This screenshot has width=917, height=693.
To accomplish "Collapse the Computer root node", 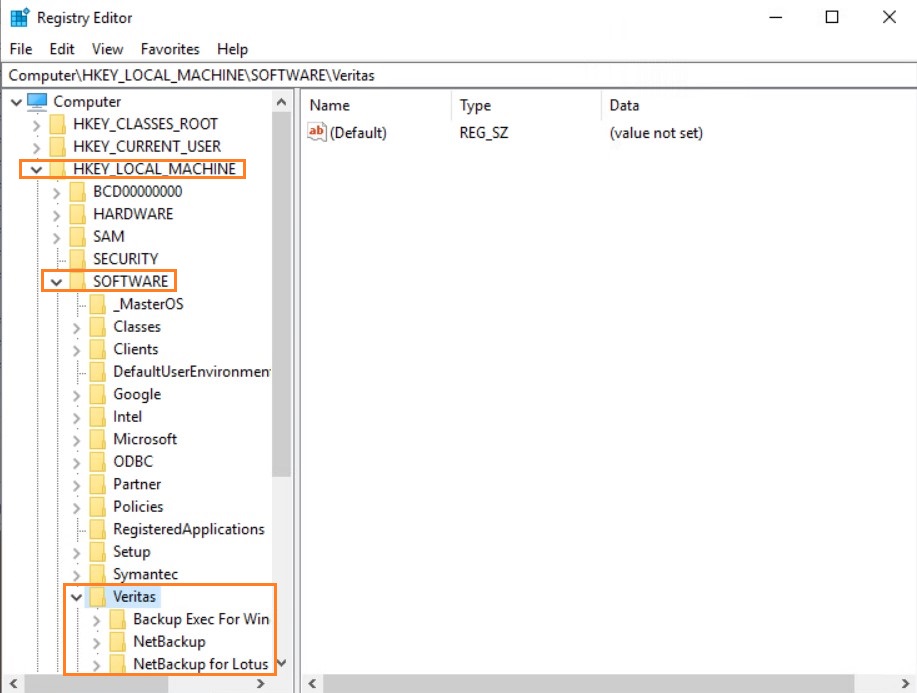I will coord(16,103).
